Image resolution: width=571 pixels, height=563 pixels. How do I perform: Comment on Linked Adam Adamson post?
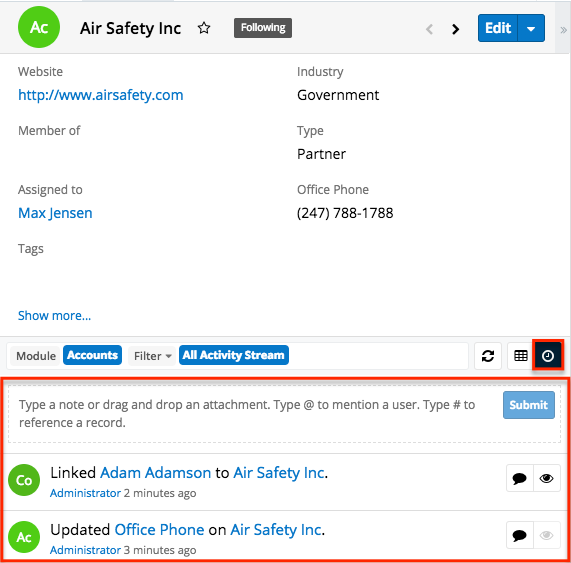pyautogui.click(x=520, y=478)
